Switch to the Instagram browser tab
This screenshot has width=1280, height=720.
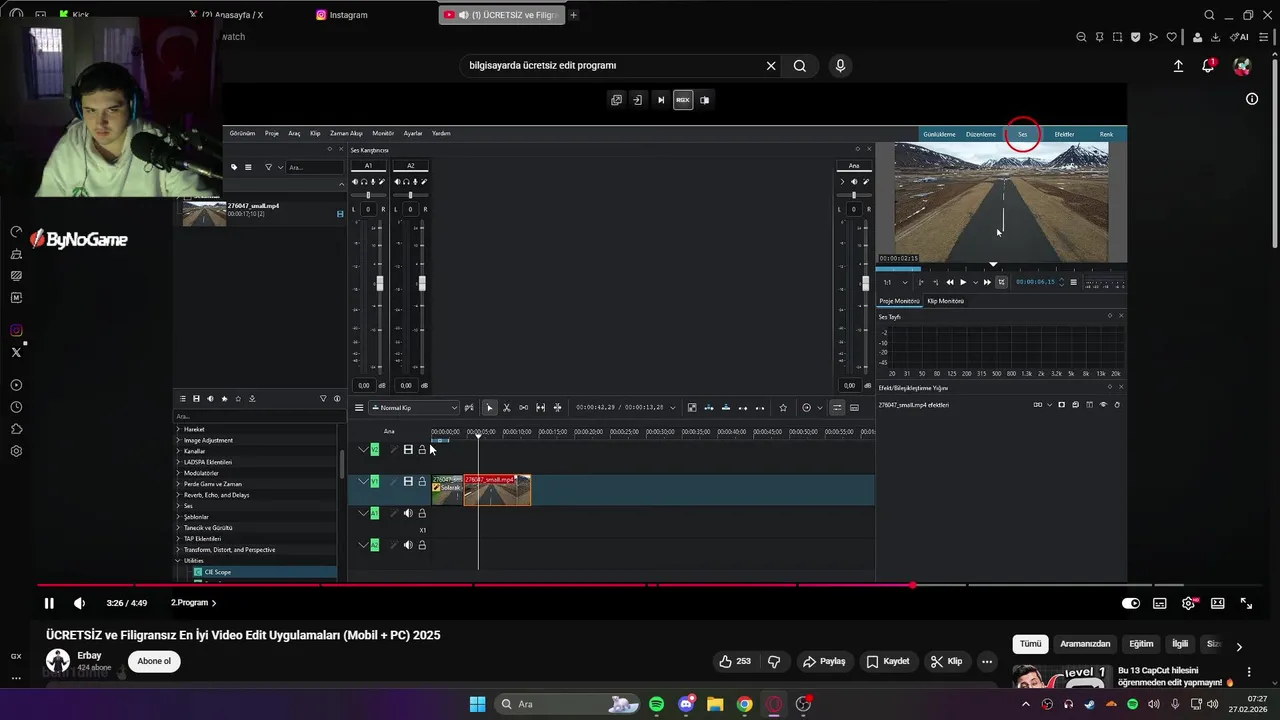349,15
